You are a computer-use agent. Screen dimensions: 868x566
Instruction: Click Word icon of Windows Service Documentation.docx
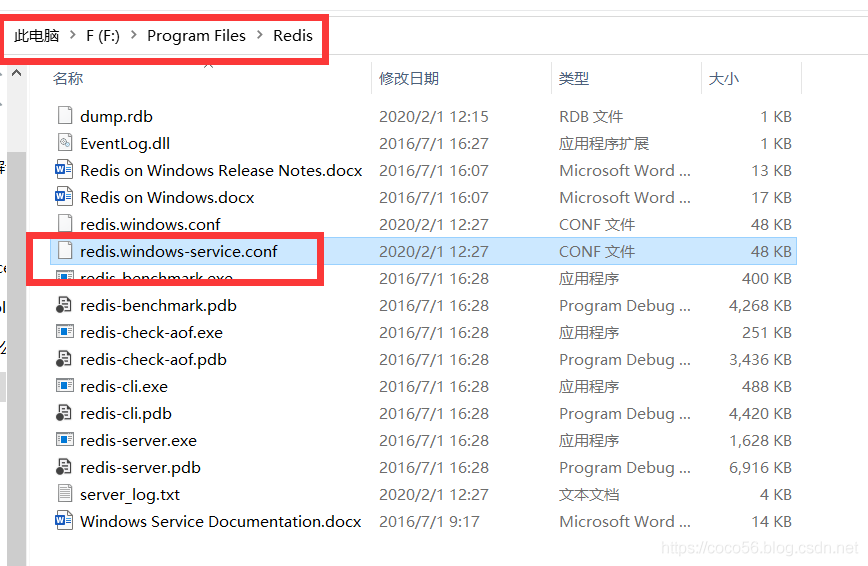click(64, 521)
